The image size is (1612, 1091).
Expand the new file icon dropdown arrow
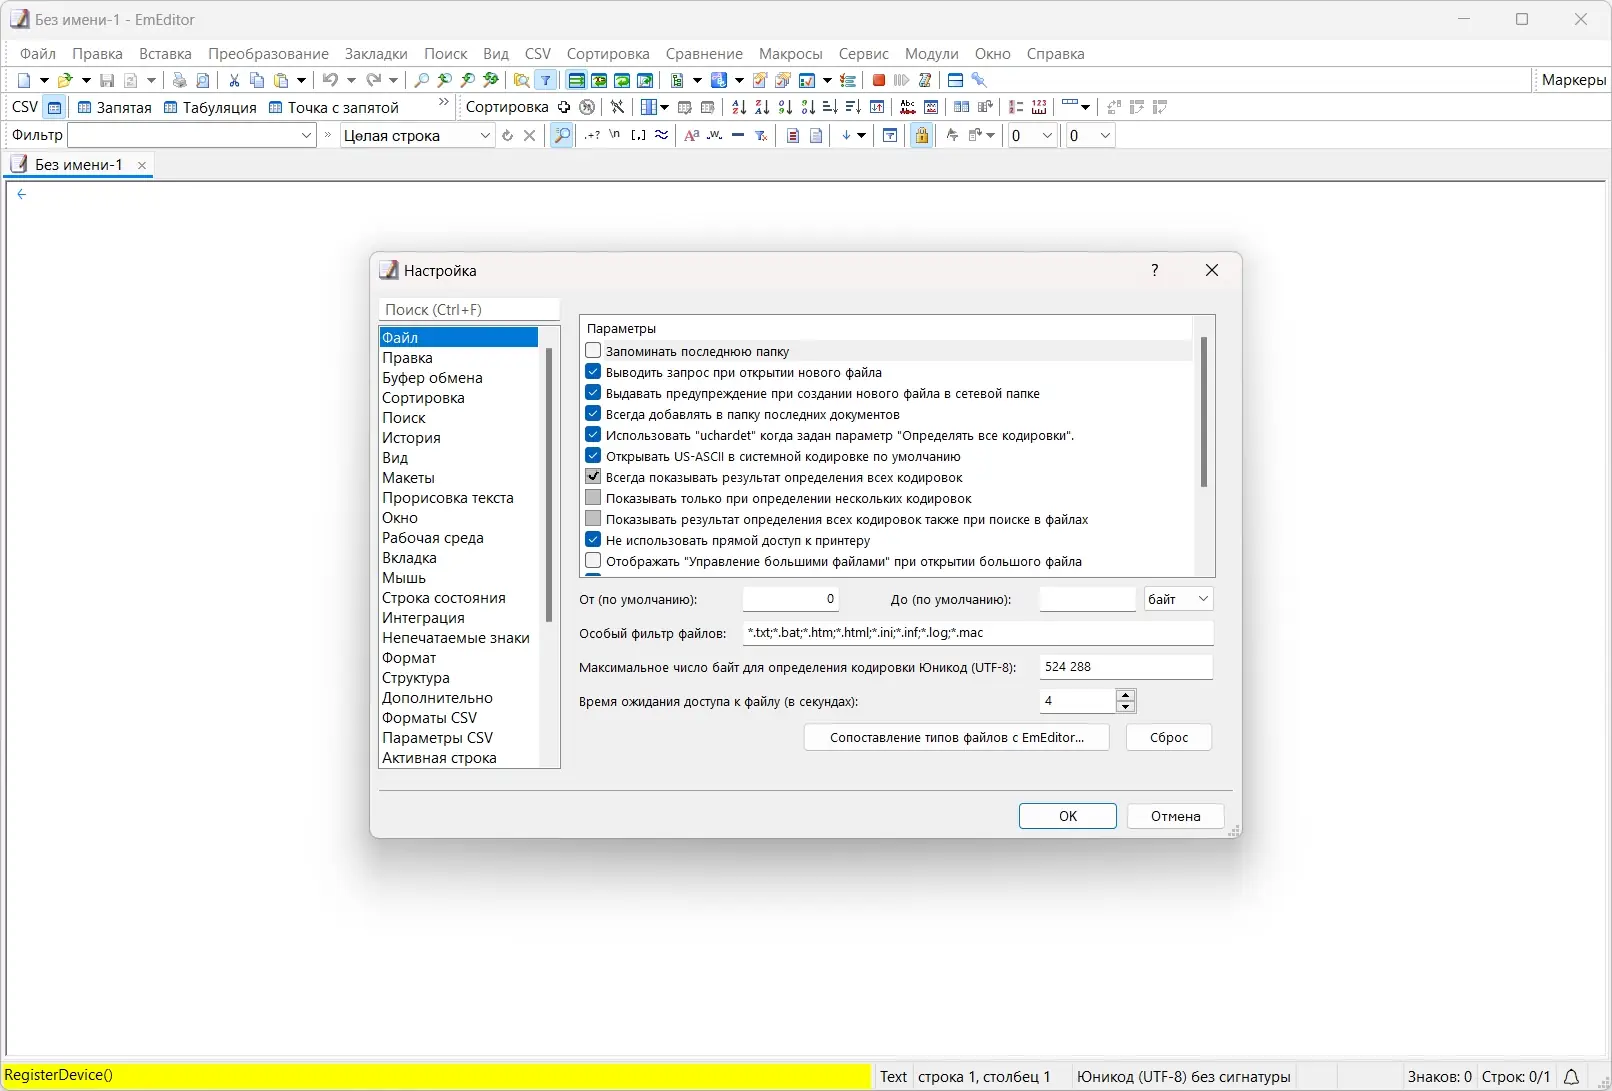44,80
